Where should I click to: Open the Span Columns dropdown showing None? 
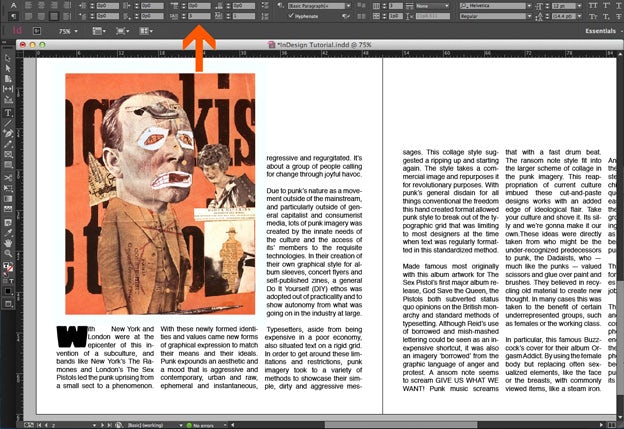tap(433, 6)
